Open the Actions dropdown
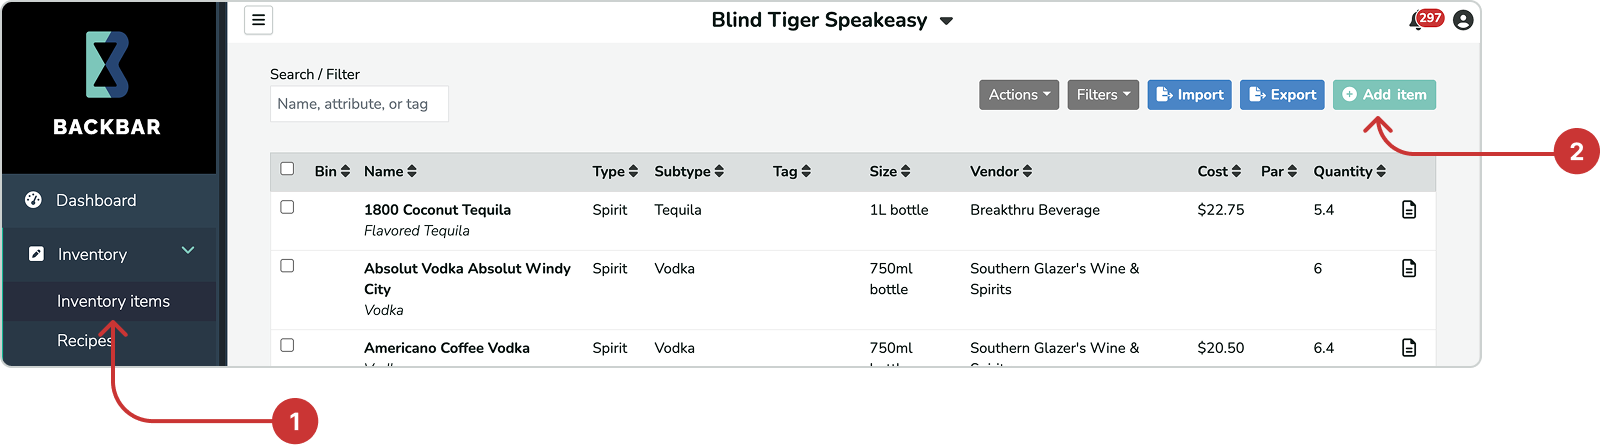This screenshot has height=445, width=1600. (x=1019, y=95)
